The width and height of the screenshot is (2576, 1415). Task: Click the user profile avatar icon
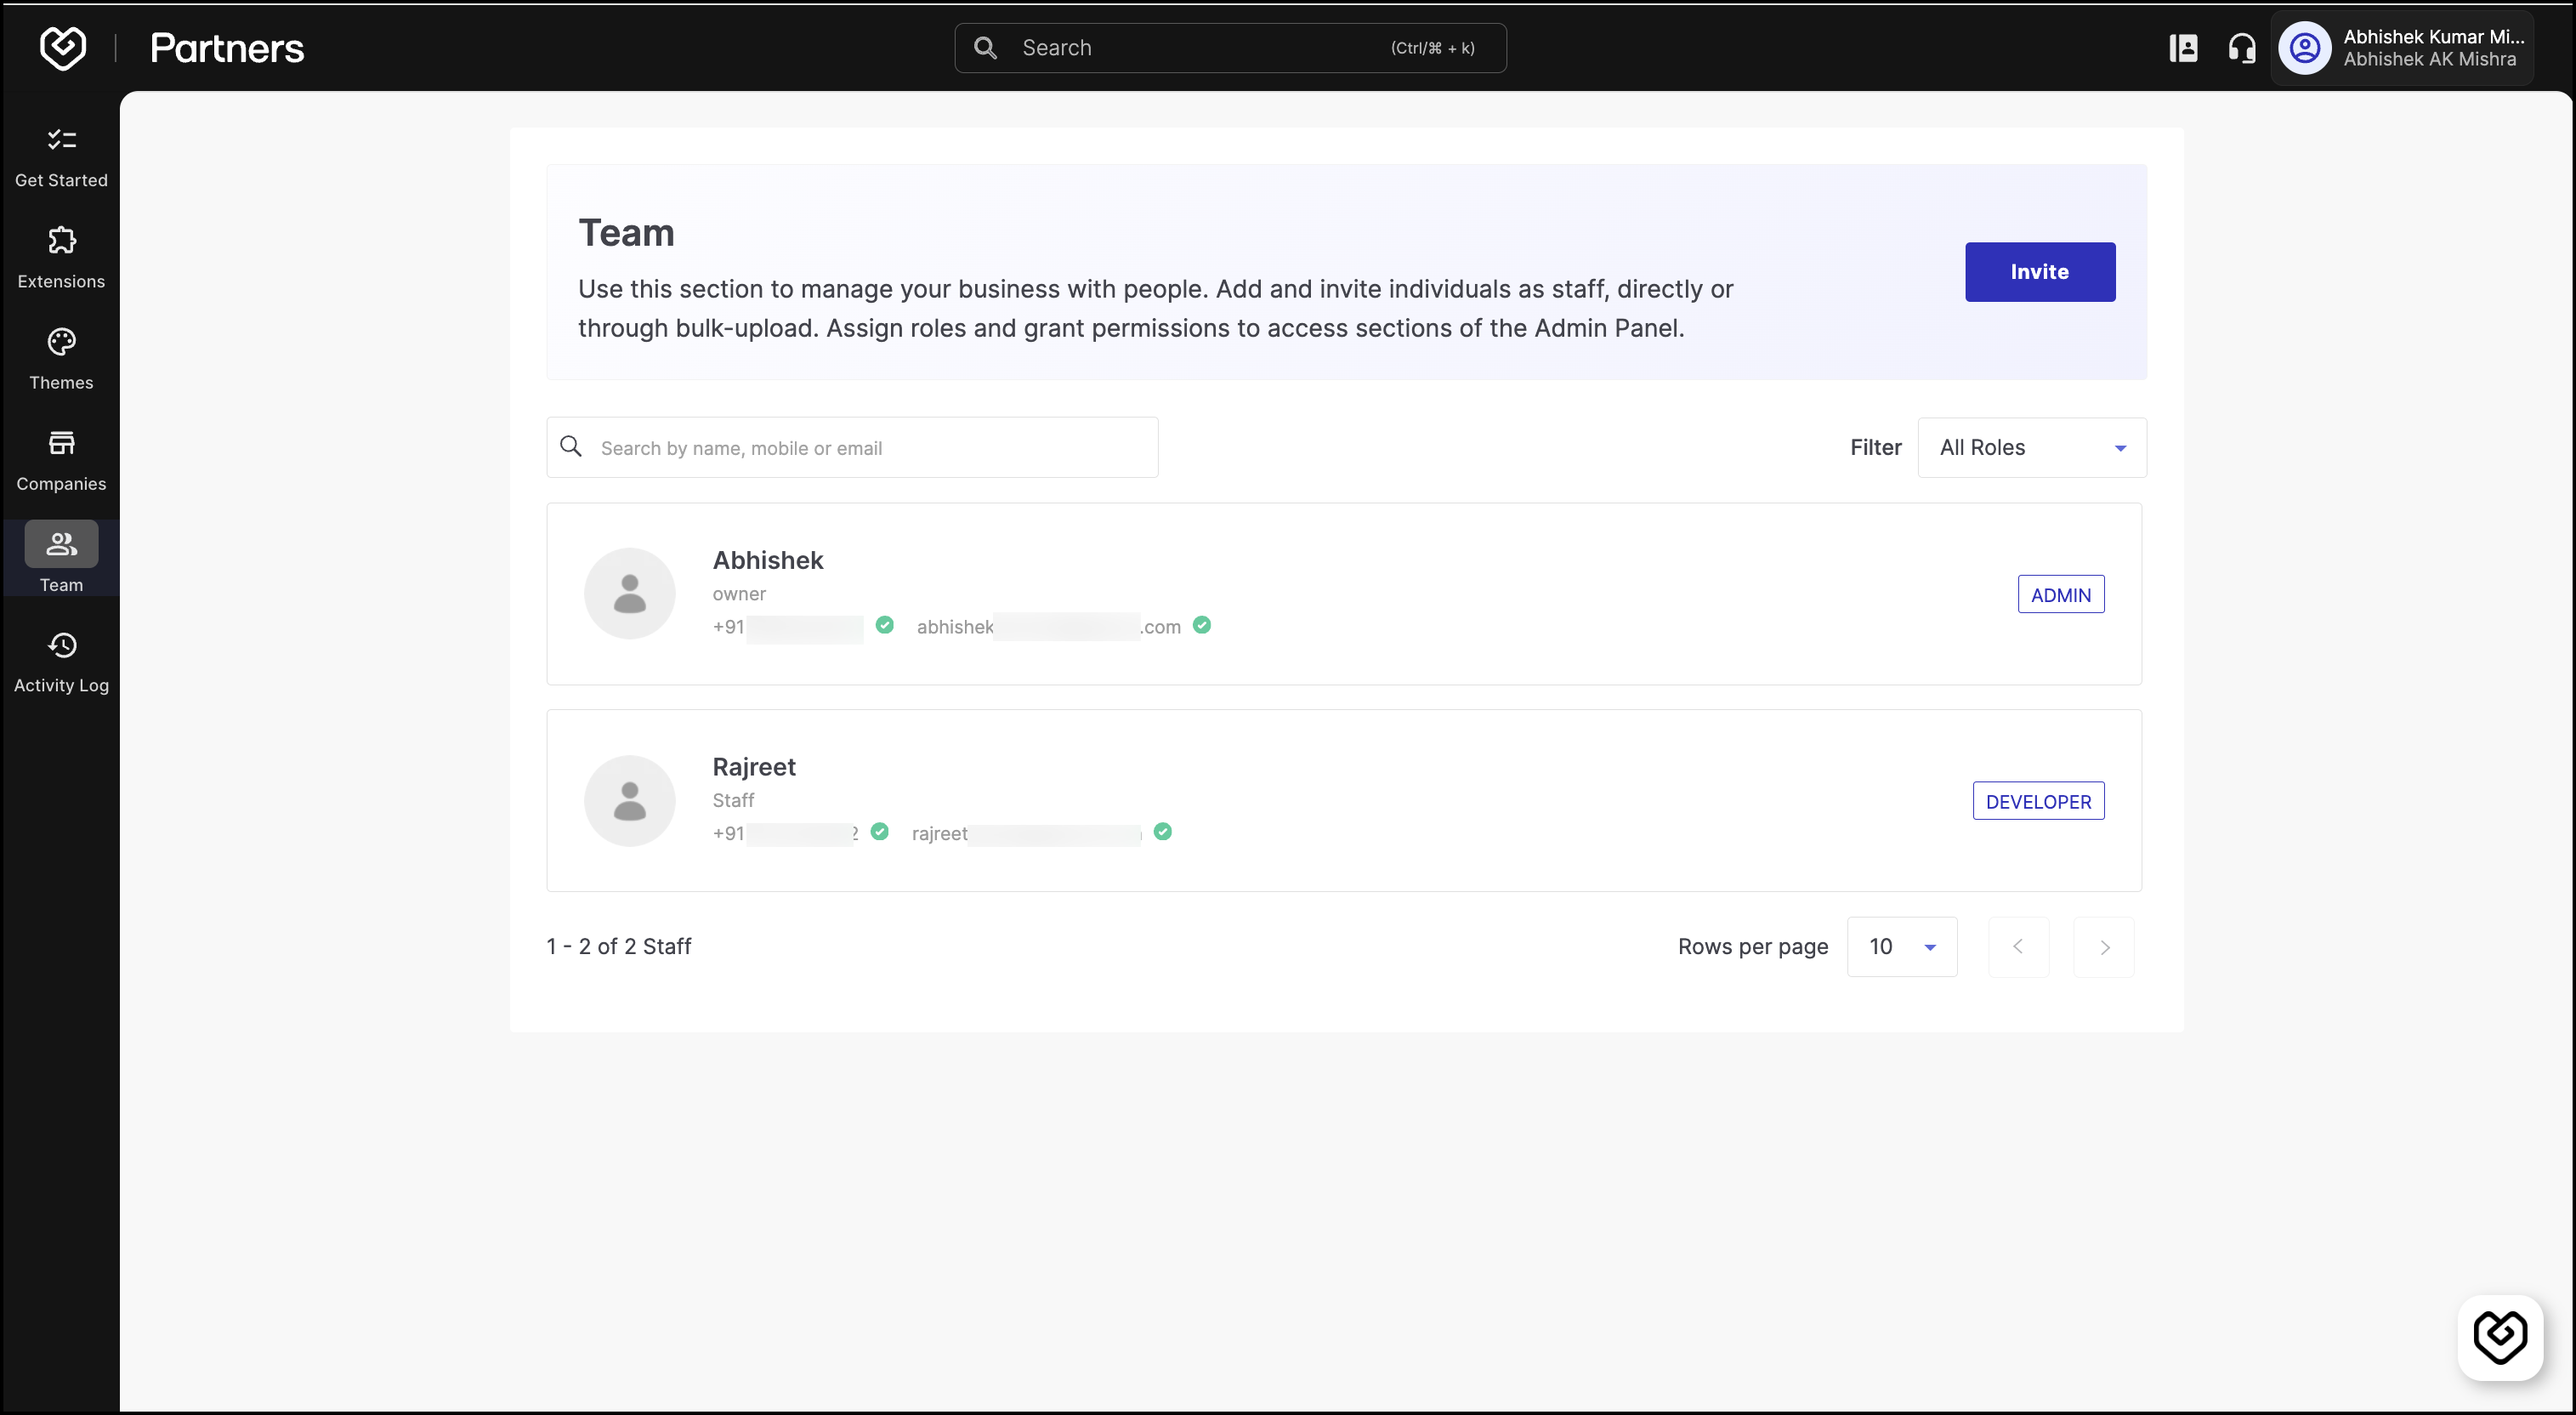click(2305, 48)
